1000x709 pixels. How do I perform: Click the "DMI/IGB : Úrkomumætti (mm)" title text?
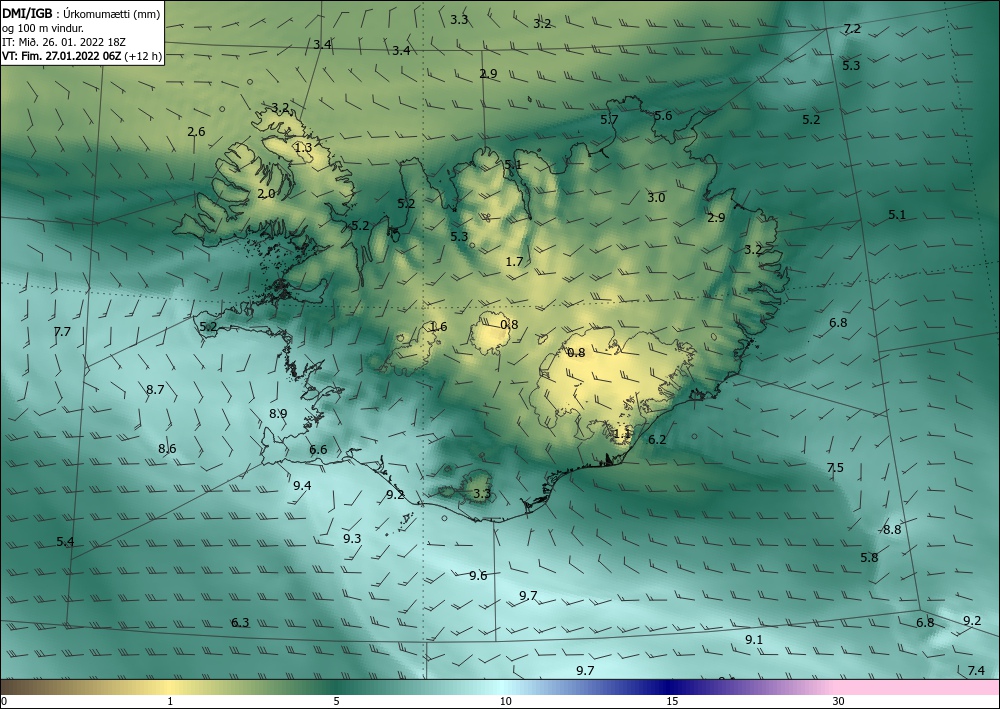[81, 14]
